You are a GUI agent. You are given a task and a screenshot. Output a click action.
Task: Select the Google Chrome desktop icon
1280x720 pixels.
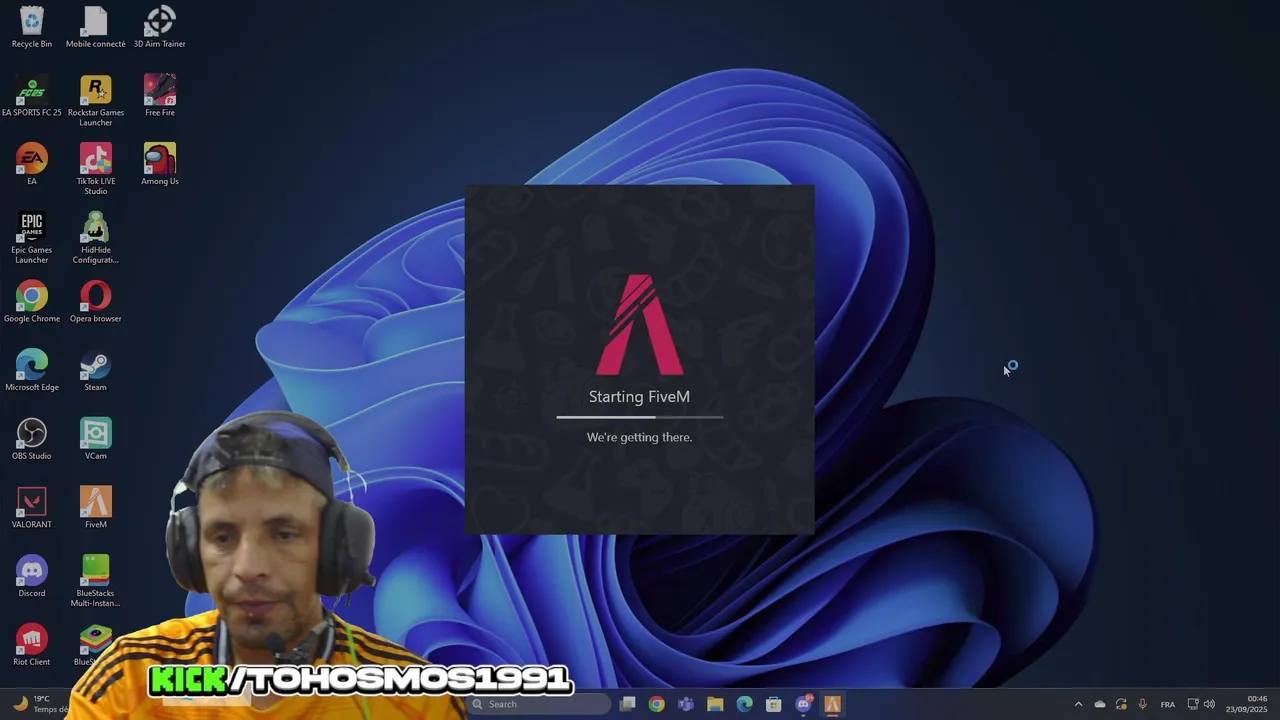tap(32, 302)
